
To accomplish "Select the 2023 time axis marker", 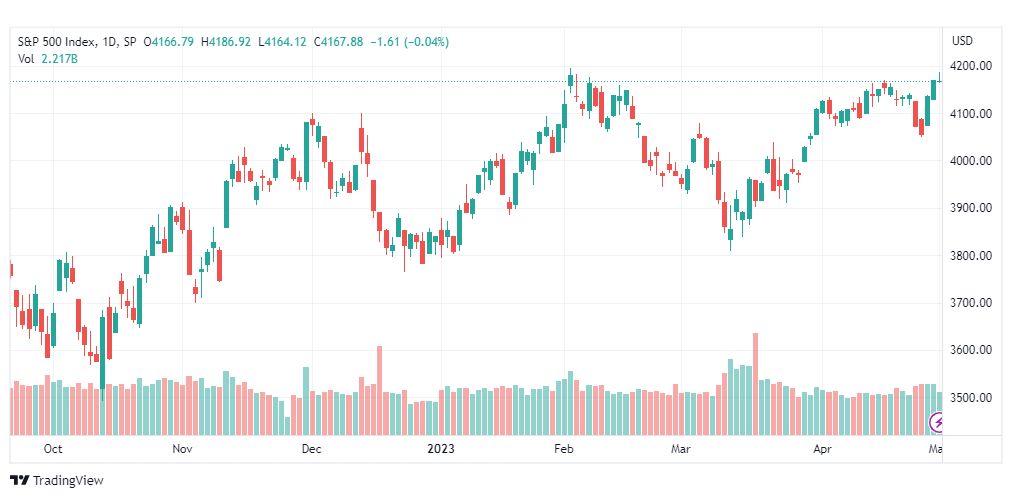I will click(441, 448).
